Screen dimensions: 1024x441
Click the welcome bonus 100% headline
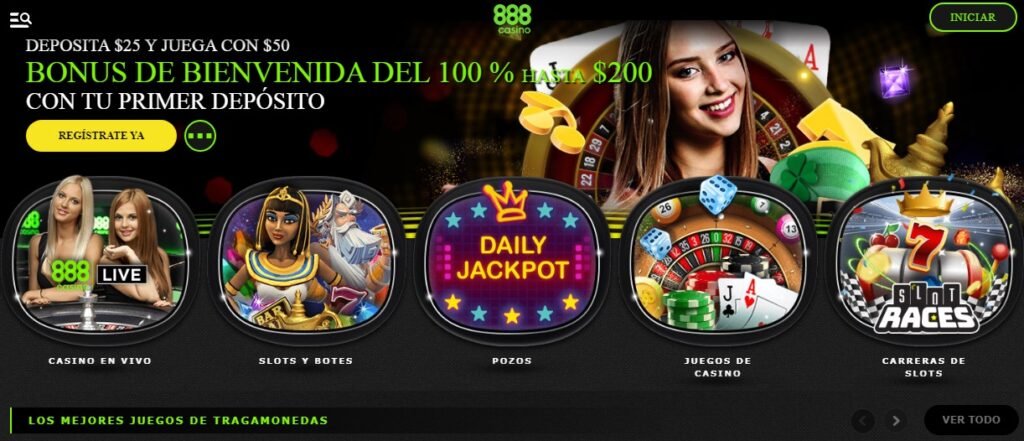339,73
